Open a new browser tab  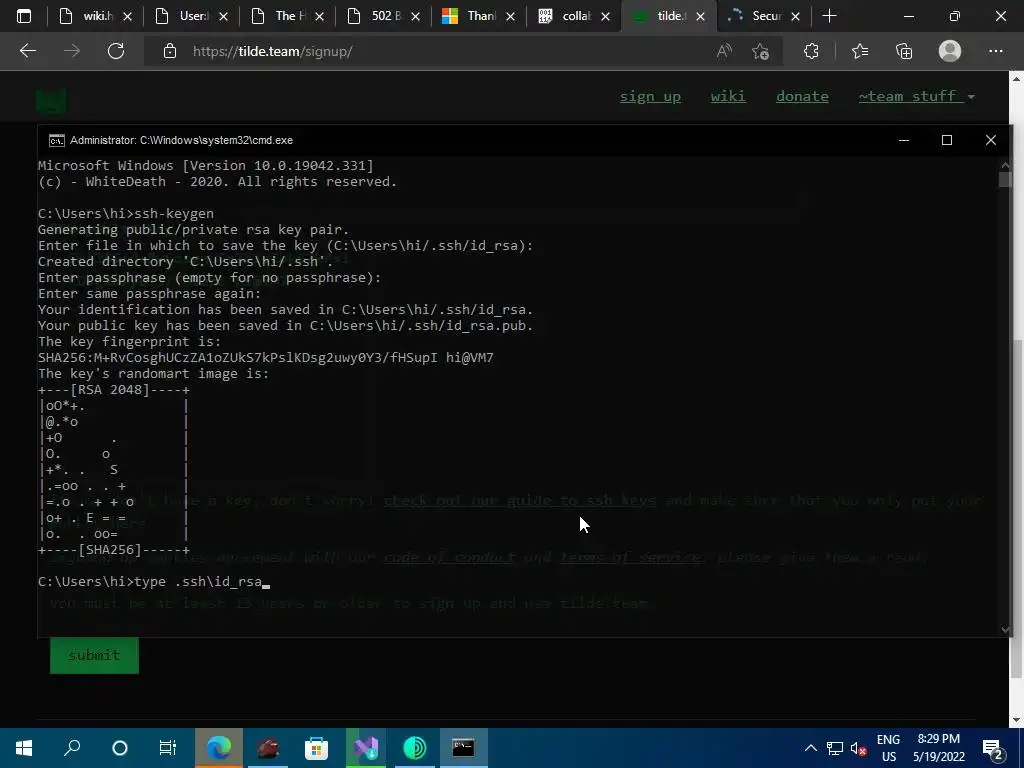click(829, 16)
